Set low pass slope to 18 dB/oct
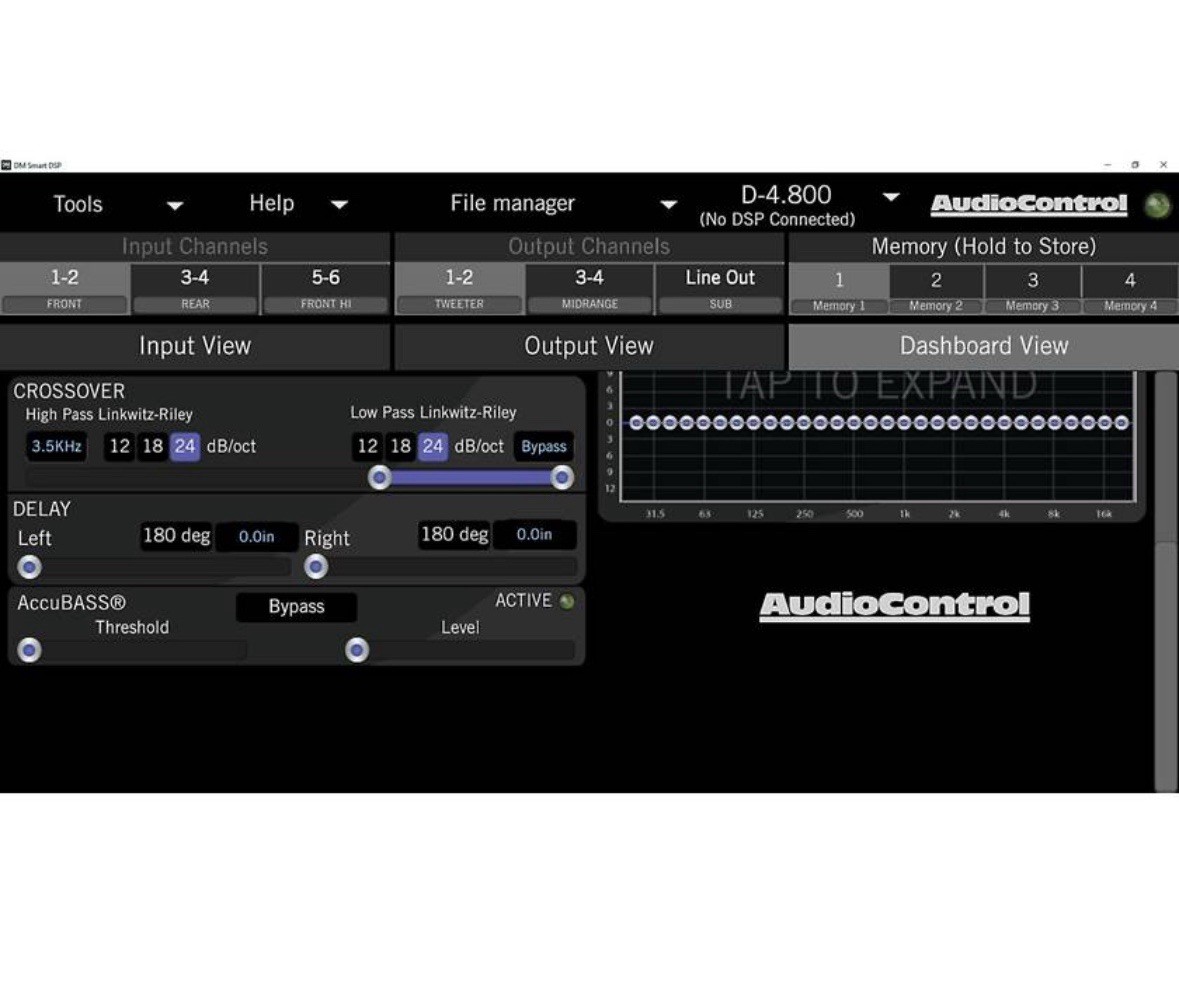 (401, 447)
